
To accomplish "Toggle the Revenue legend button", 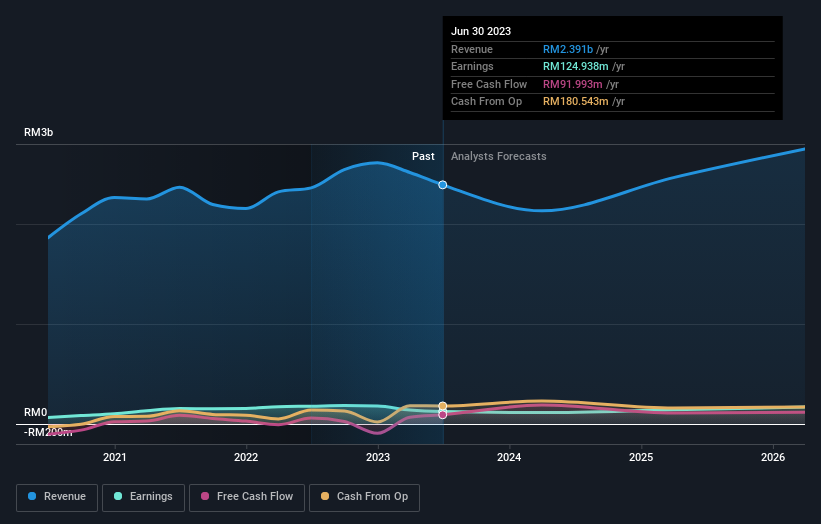I will [57, 497].
